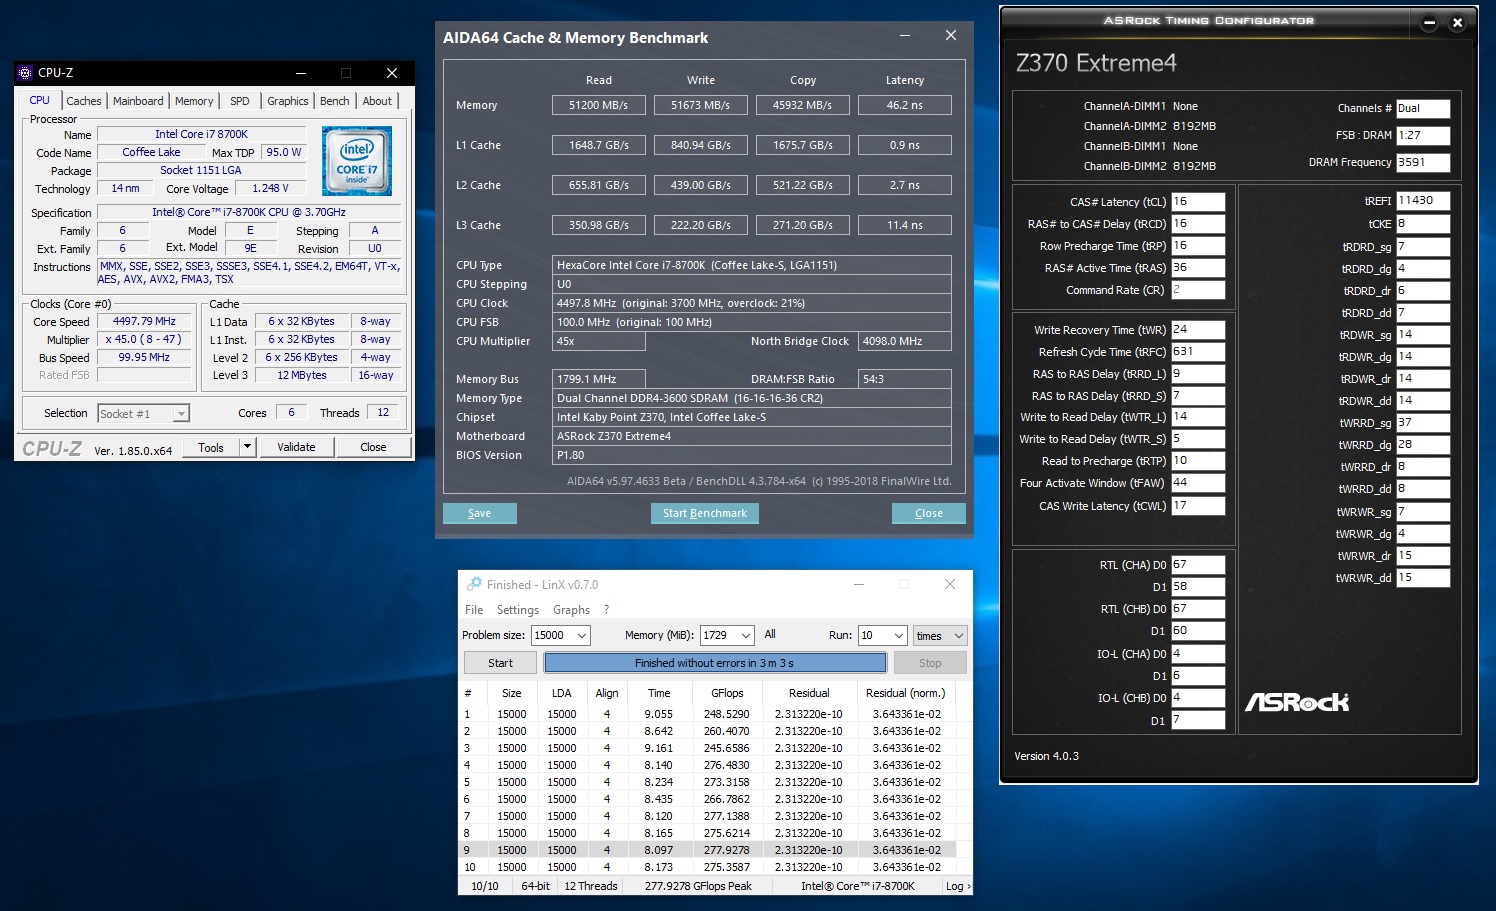This screenshot has width=1496, height=911.
Task: Open the Mainboard tab in CPU-Z
Action: tap(138, 101)
